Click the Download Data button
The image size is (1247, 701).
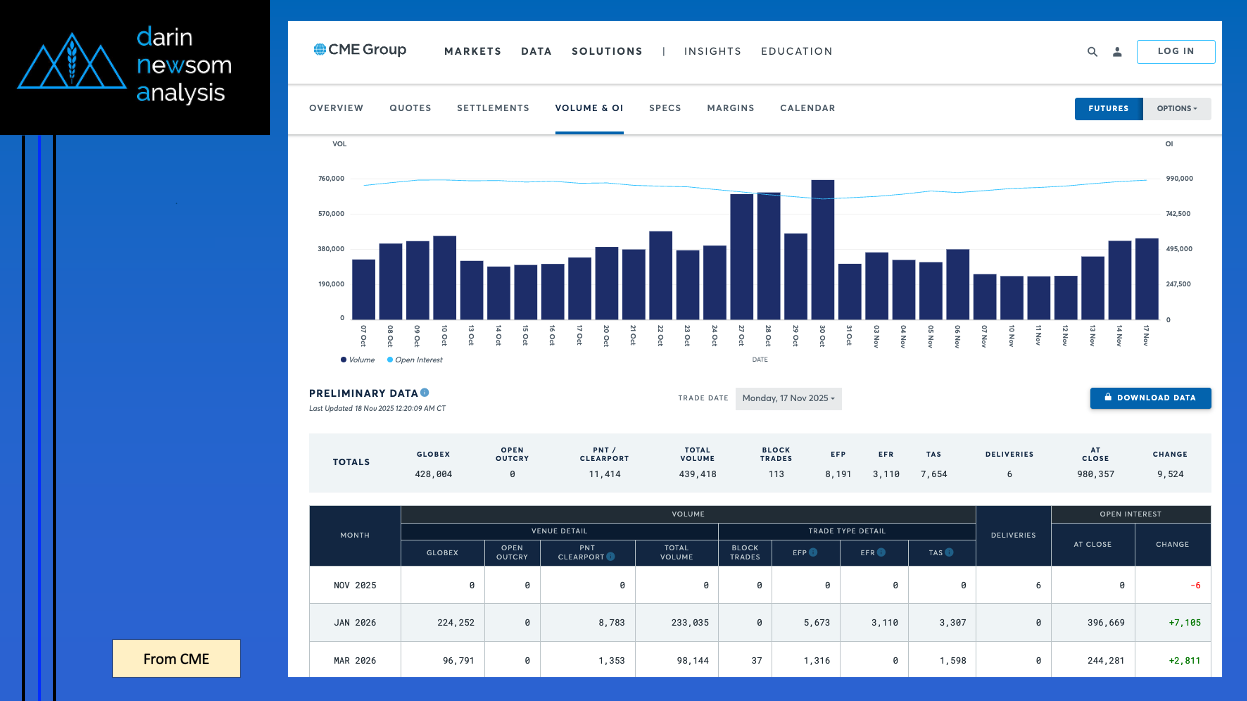tap(1150, 398)
